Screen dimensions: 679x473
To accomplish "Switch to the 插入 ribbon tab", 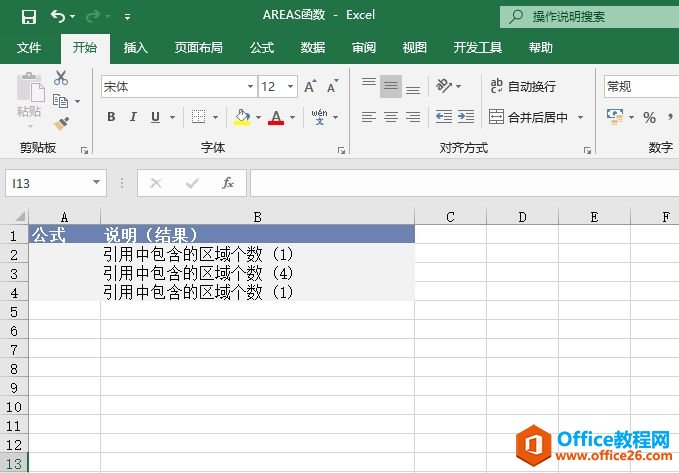I will 135,48.
